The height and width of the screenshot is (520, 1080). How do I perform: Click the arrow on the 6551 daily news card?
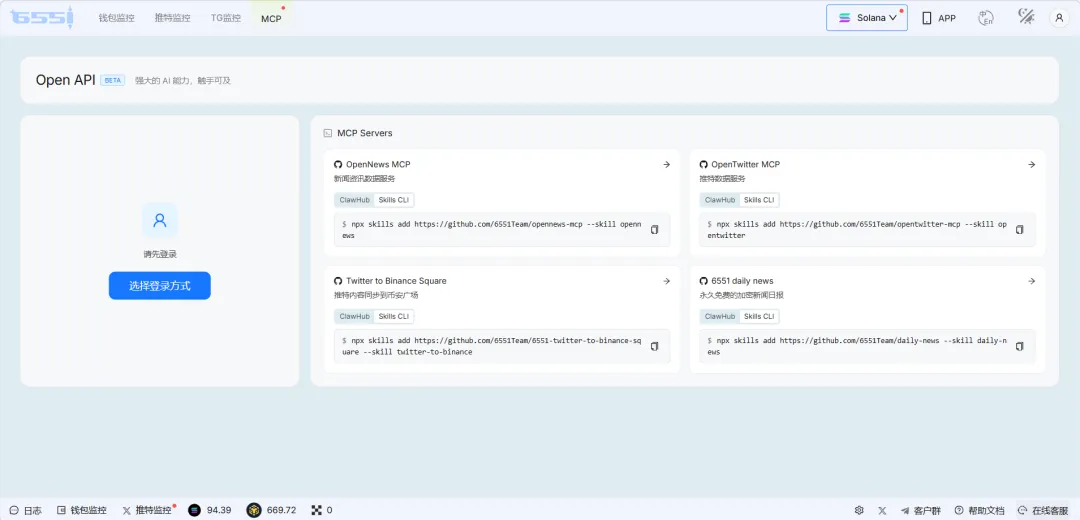point(1031,281)
